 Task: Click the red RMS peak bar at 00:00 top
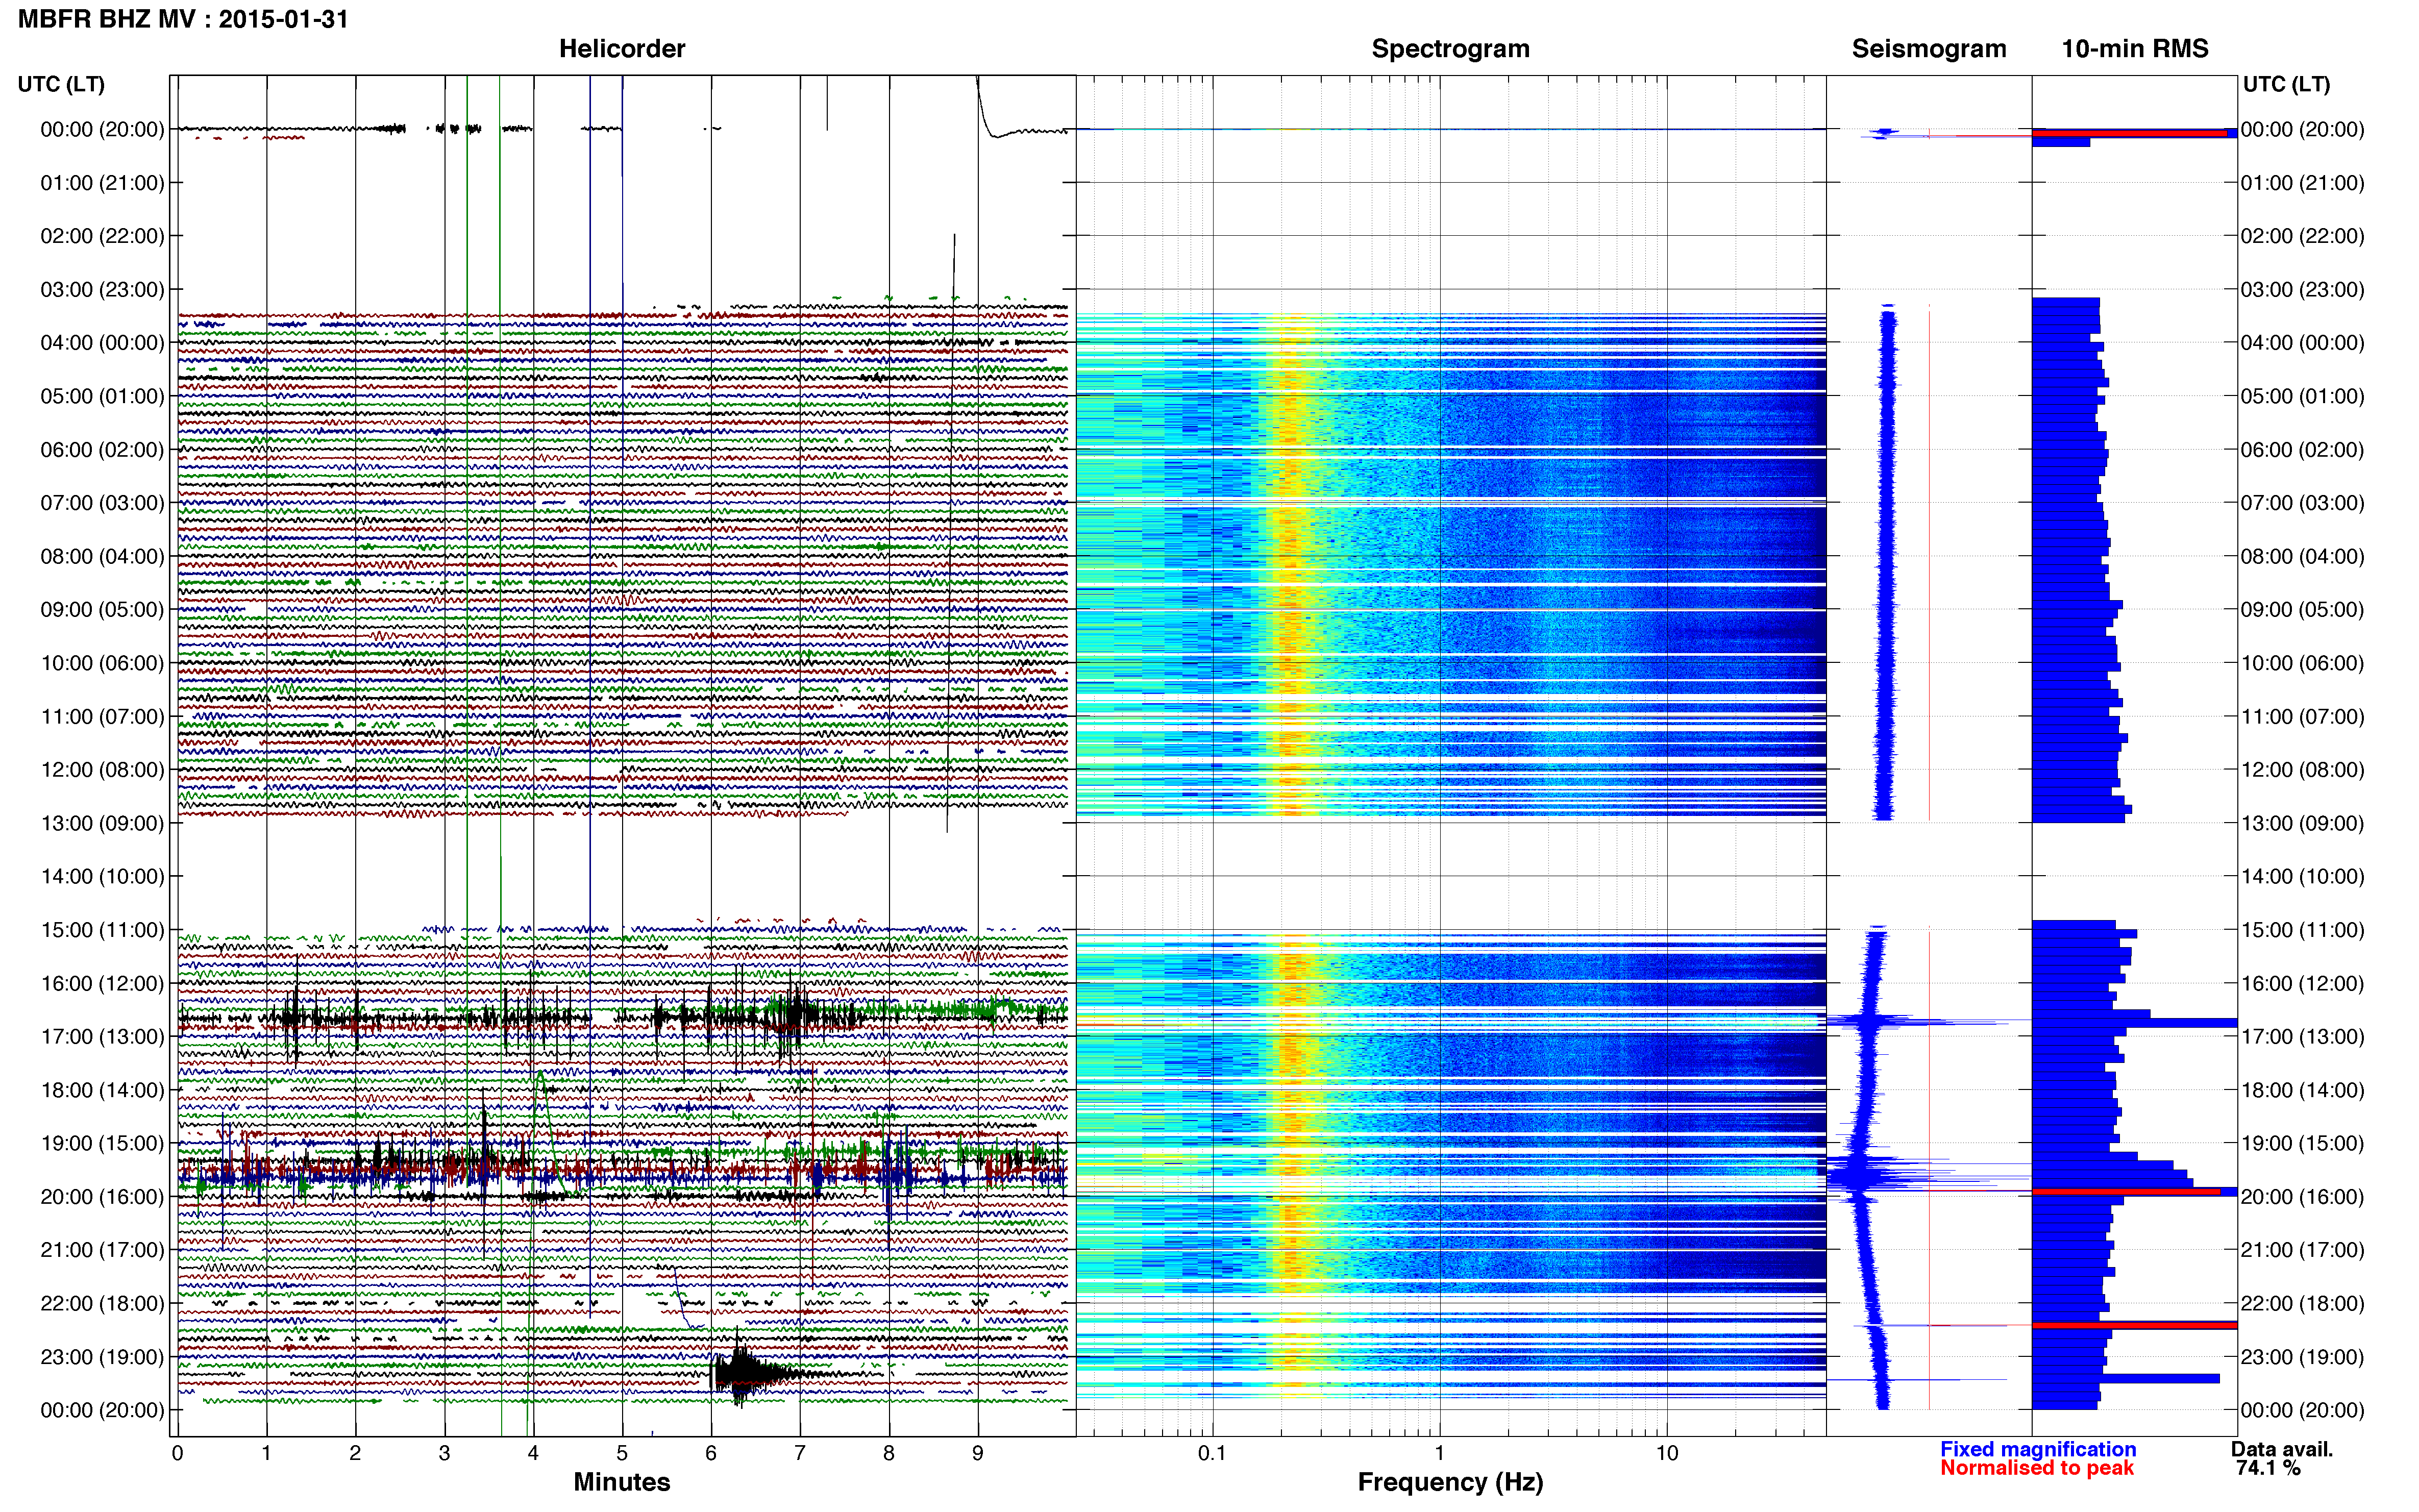point(2129,132)
